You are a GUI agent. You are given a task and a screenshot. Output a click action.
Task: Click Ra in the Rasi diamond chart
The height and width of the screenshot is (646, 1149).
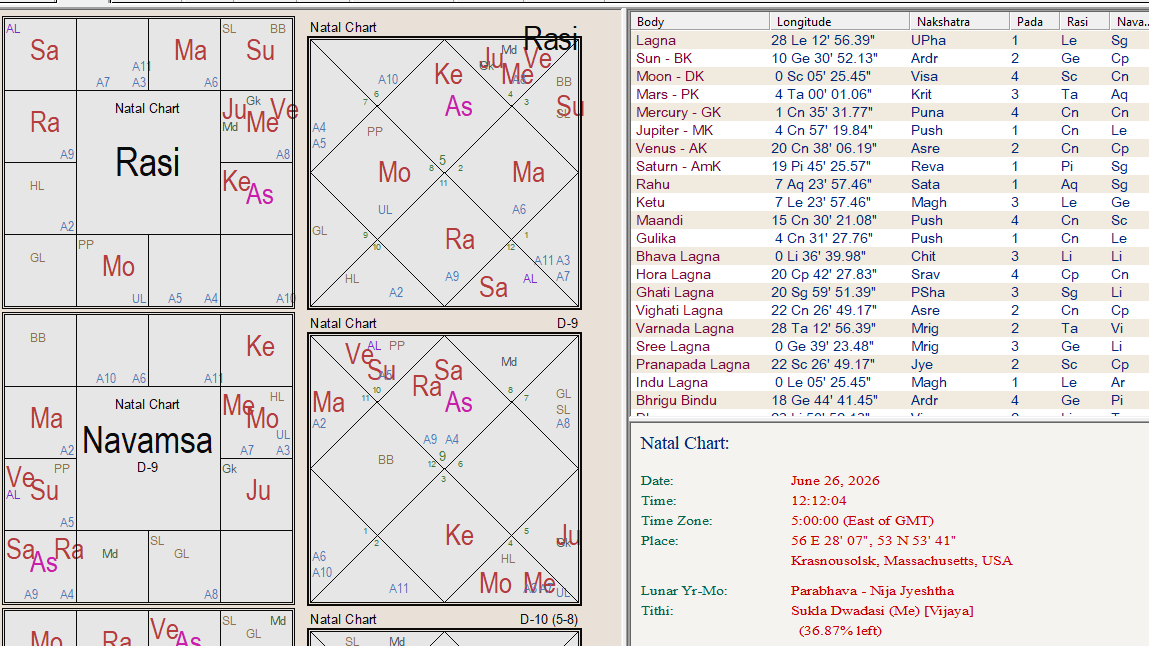tap(459, 240)
